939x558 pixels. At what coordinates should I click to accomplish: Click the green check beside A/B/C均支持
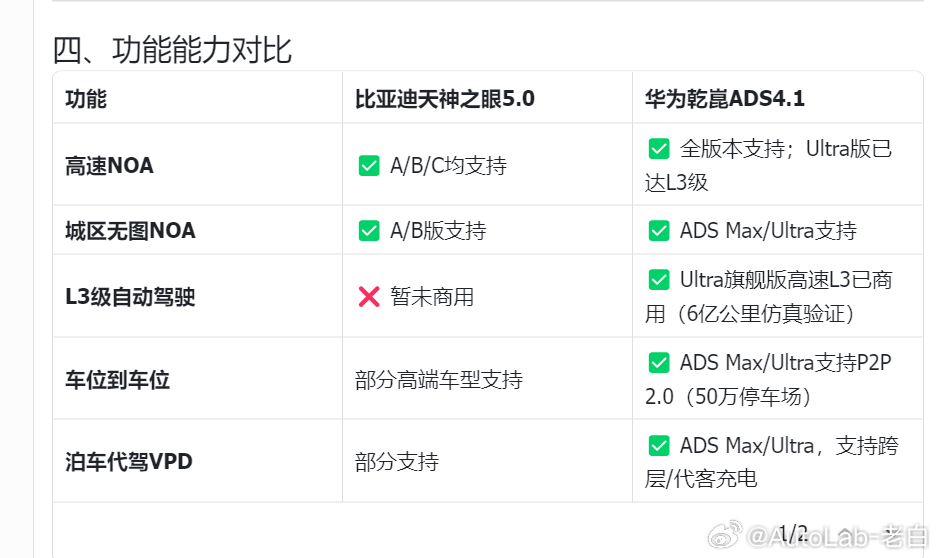click(368, 166)
